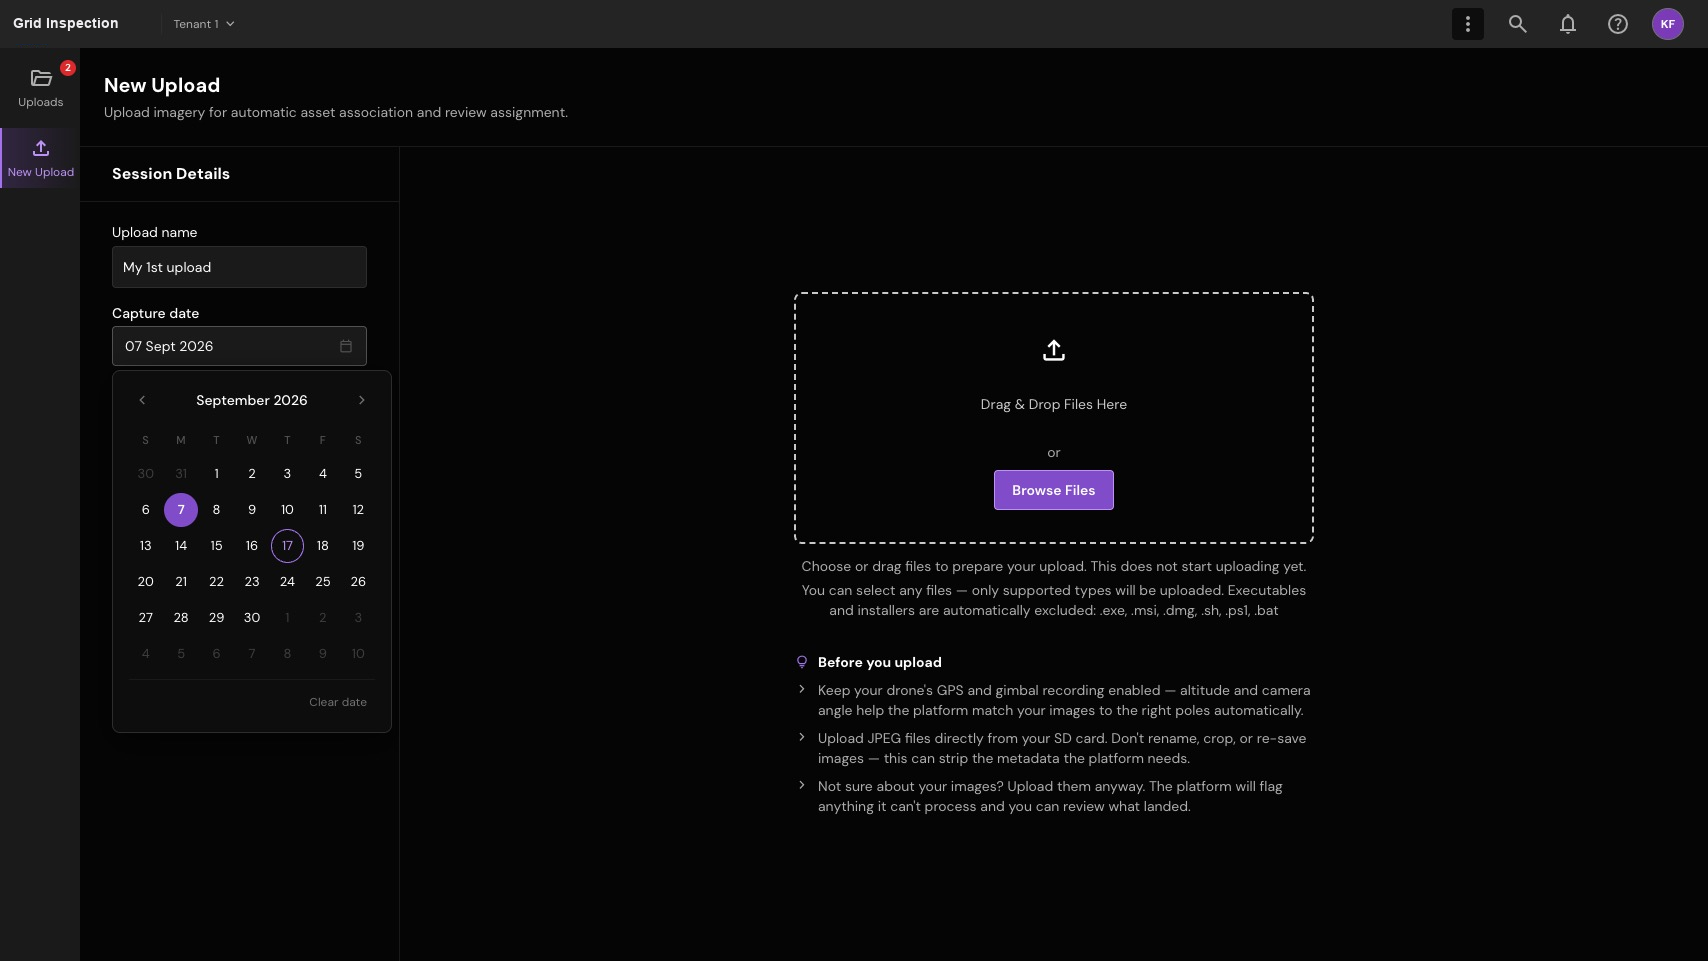Screen dimensions: 1708x961
Task: Click the calendar icon in Capture date field
Action: tap(346, 346)
